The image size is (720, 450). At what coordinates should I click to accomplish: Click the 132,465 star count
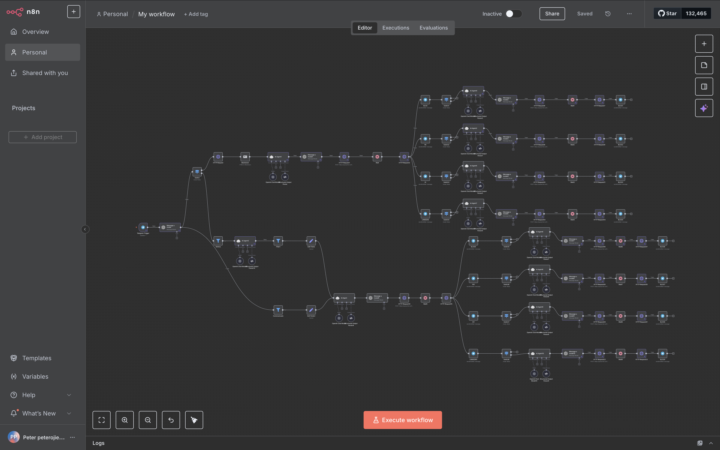[696, 13]
